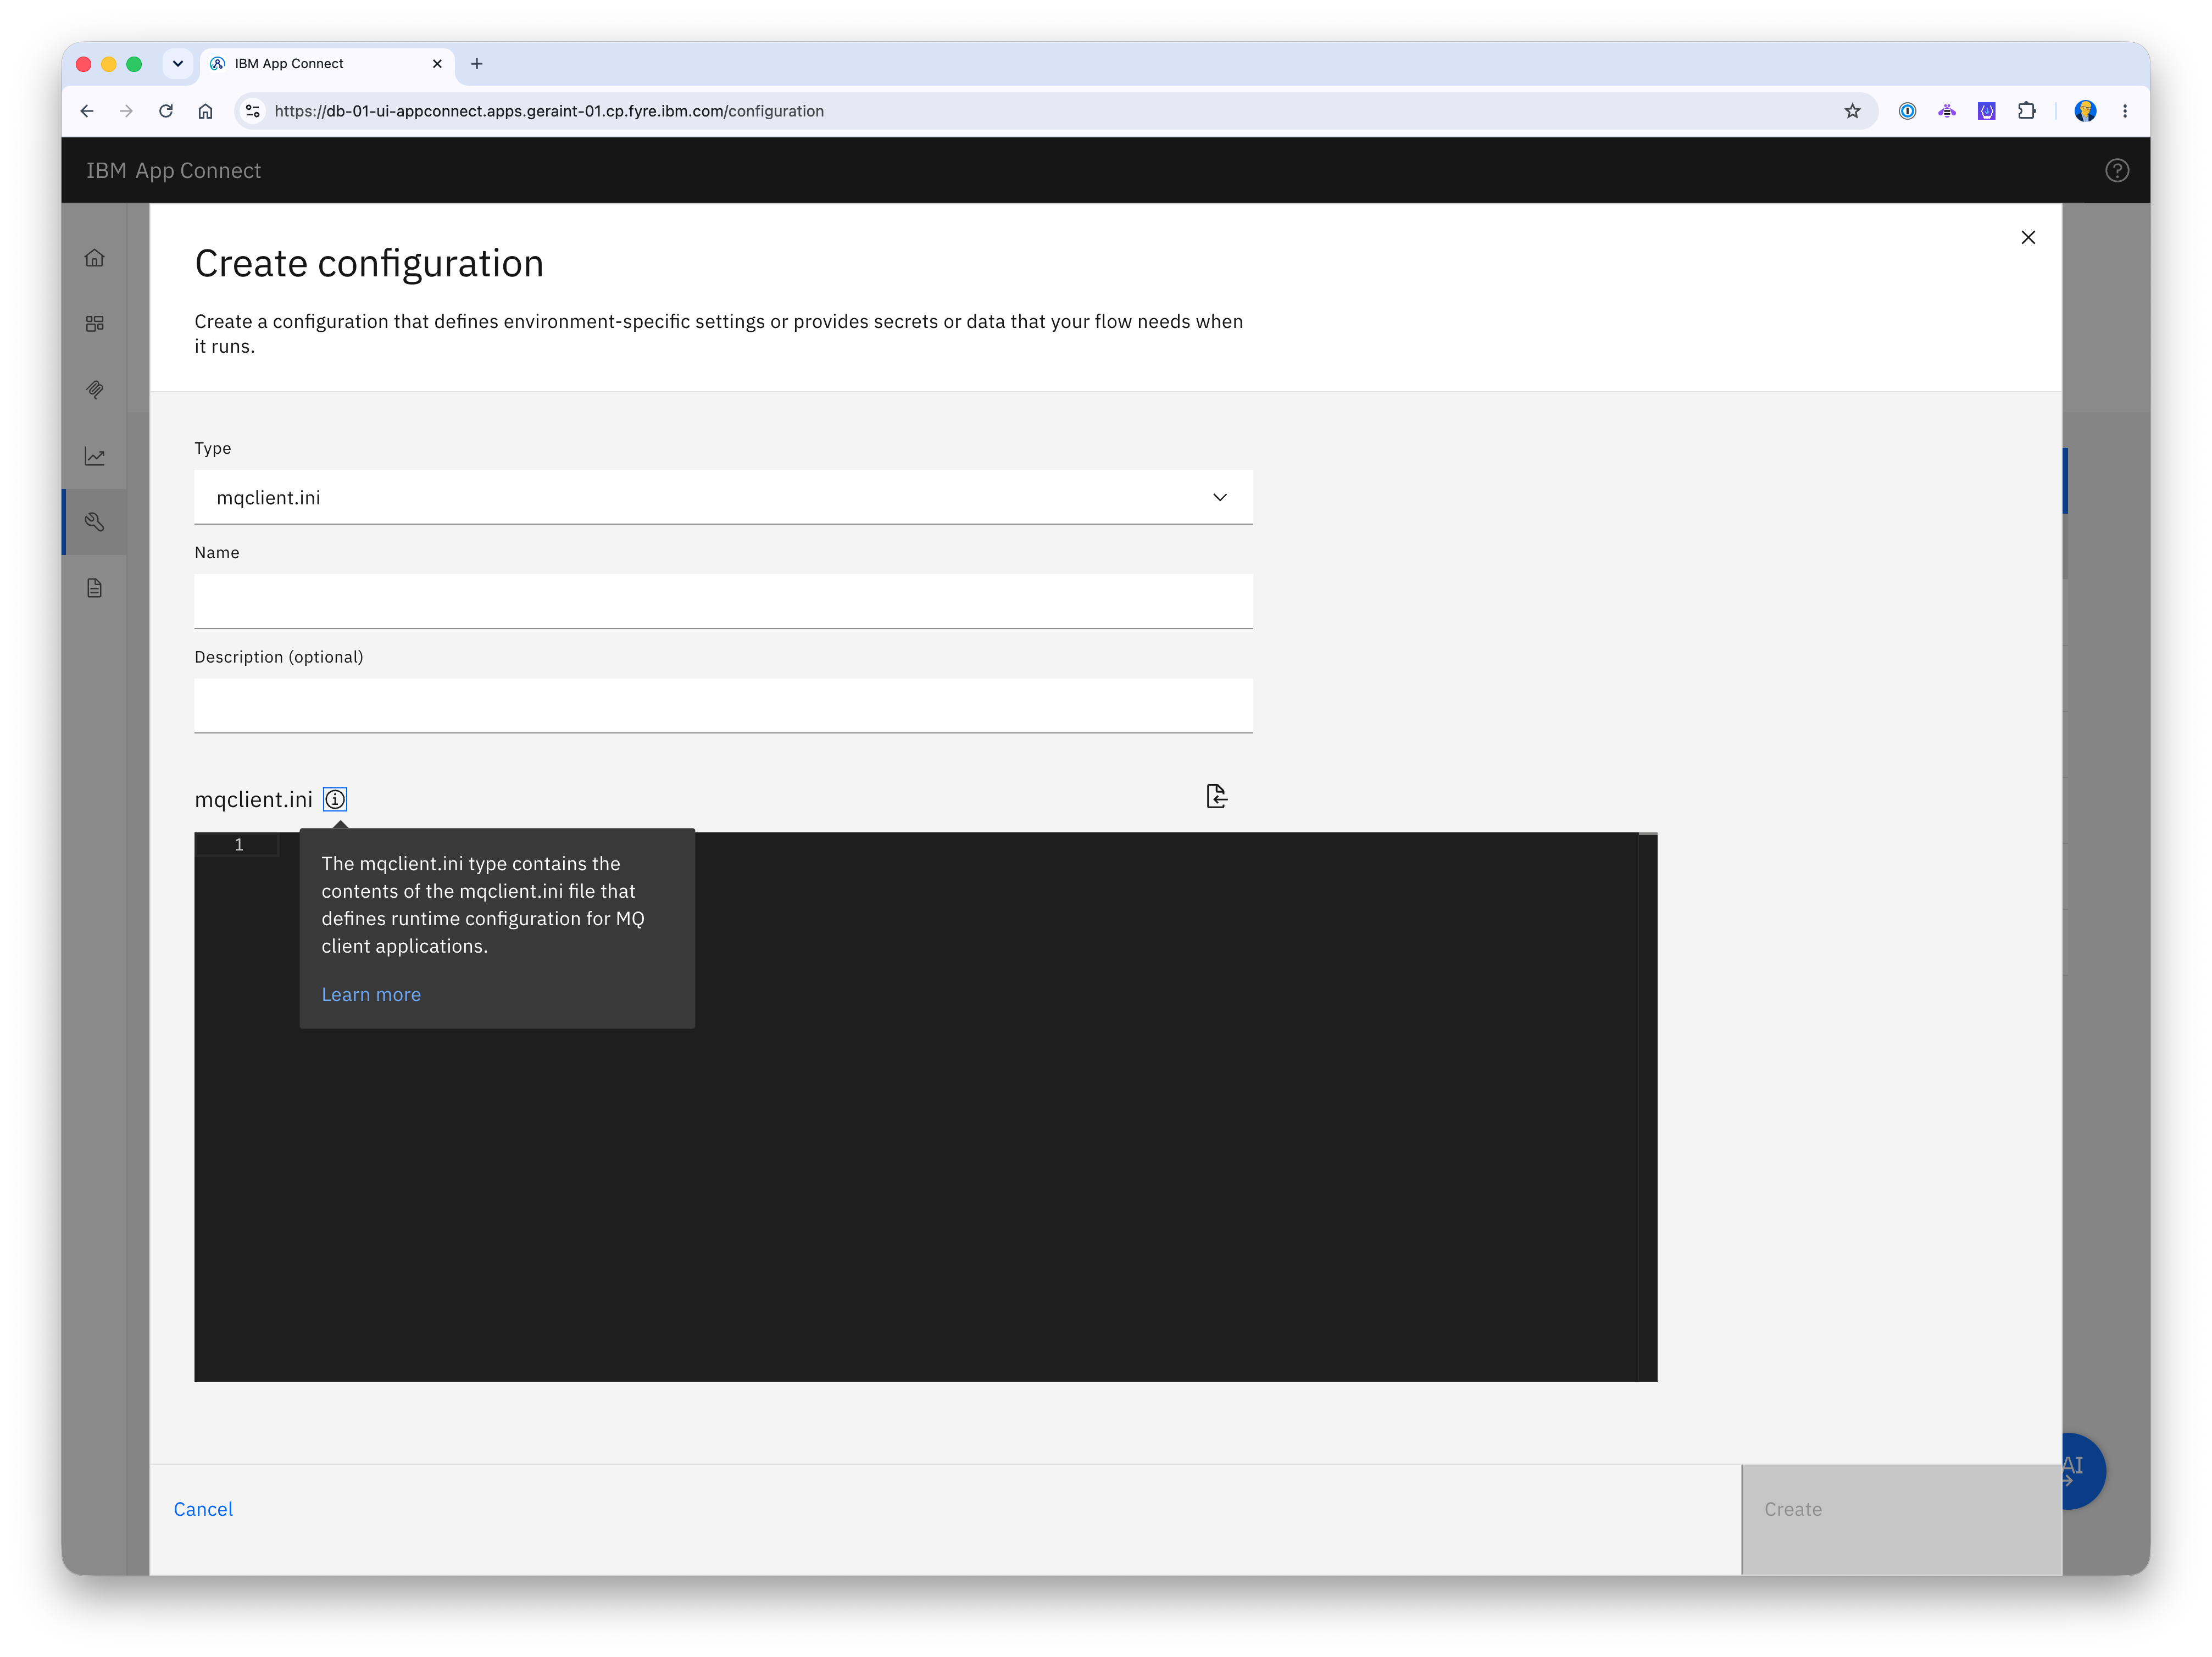Image resolution: width=2212 pixels, height=1657 pixels.
Task: Close the IBM App Connect tab
Action: (x=437, y=64)
